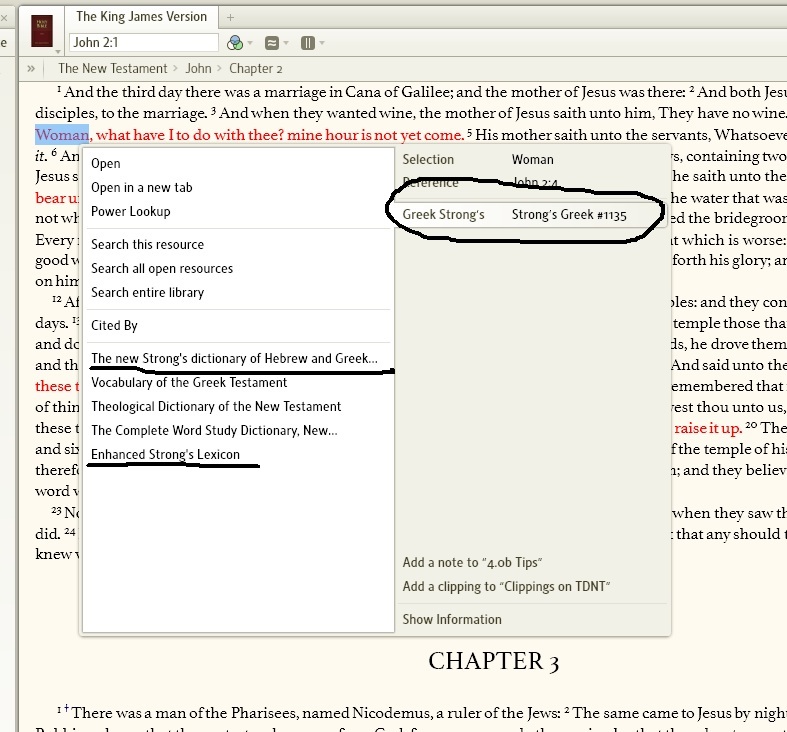Click Show Information
Screen dimensions: 787x732
452,620
